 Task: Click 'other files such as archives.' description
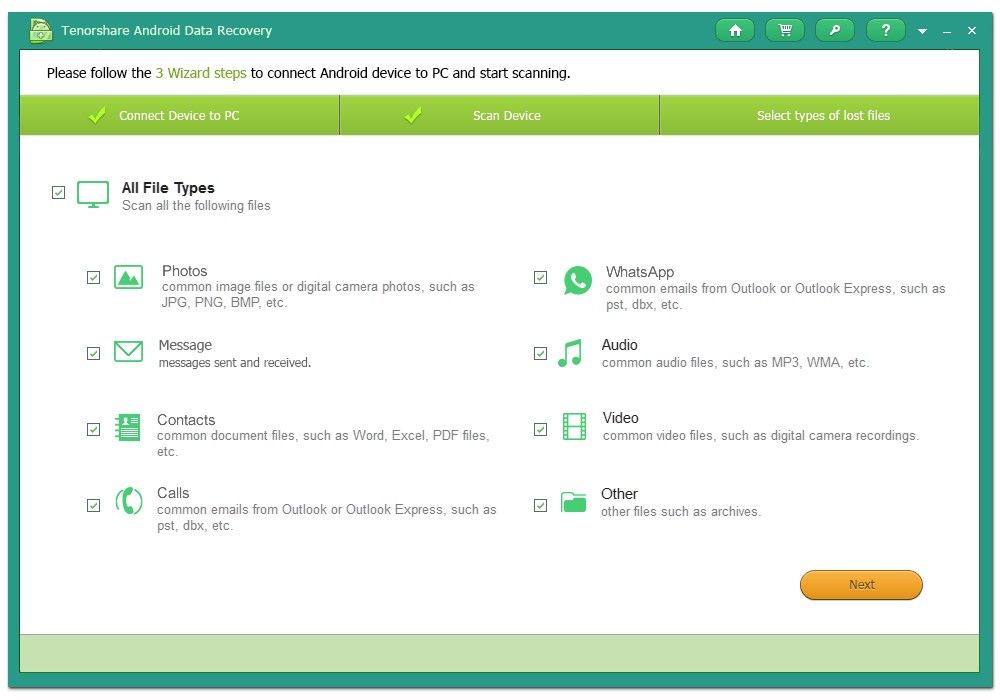680,511
